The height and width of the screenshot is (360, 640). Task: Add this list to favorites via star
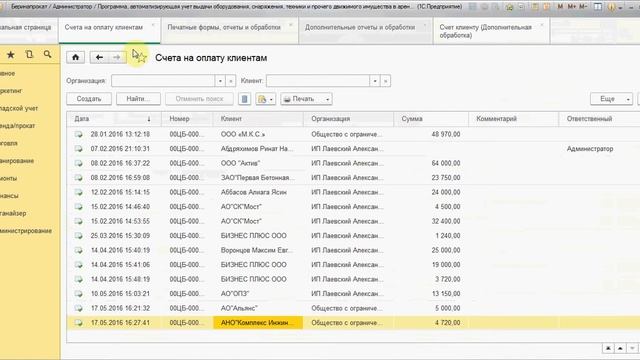(141, 58)
